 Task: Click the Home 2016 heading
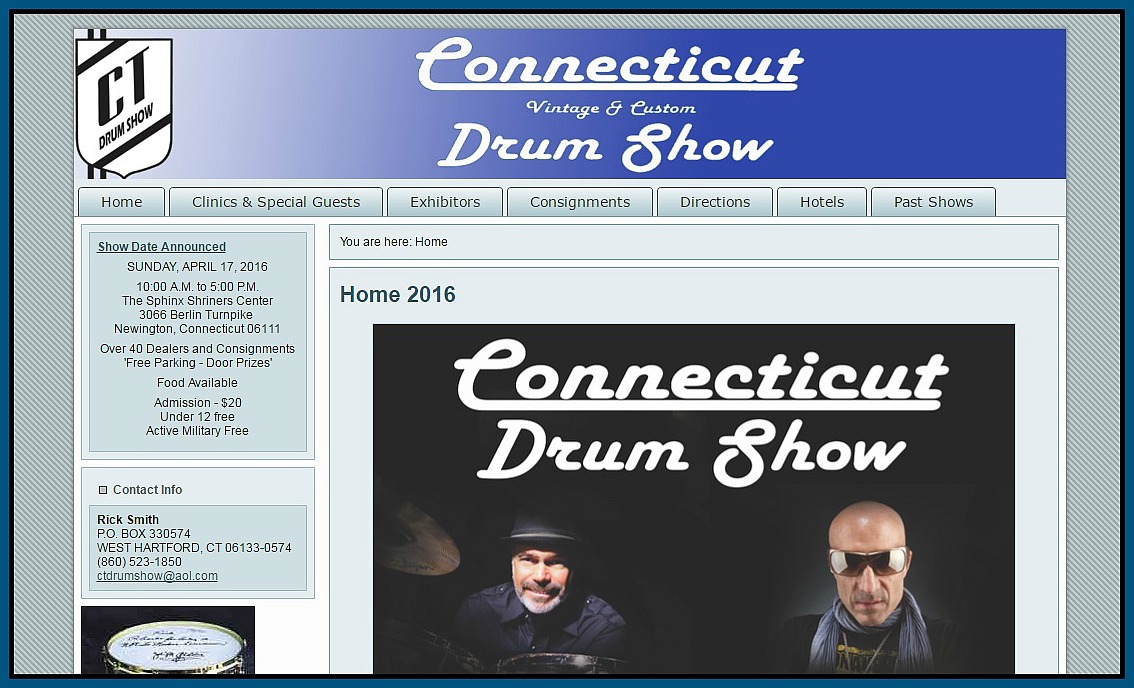(397, 295)
